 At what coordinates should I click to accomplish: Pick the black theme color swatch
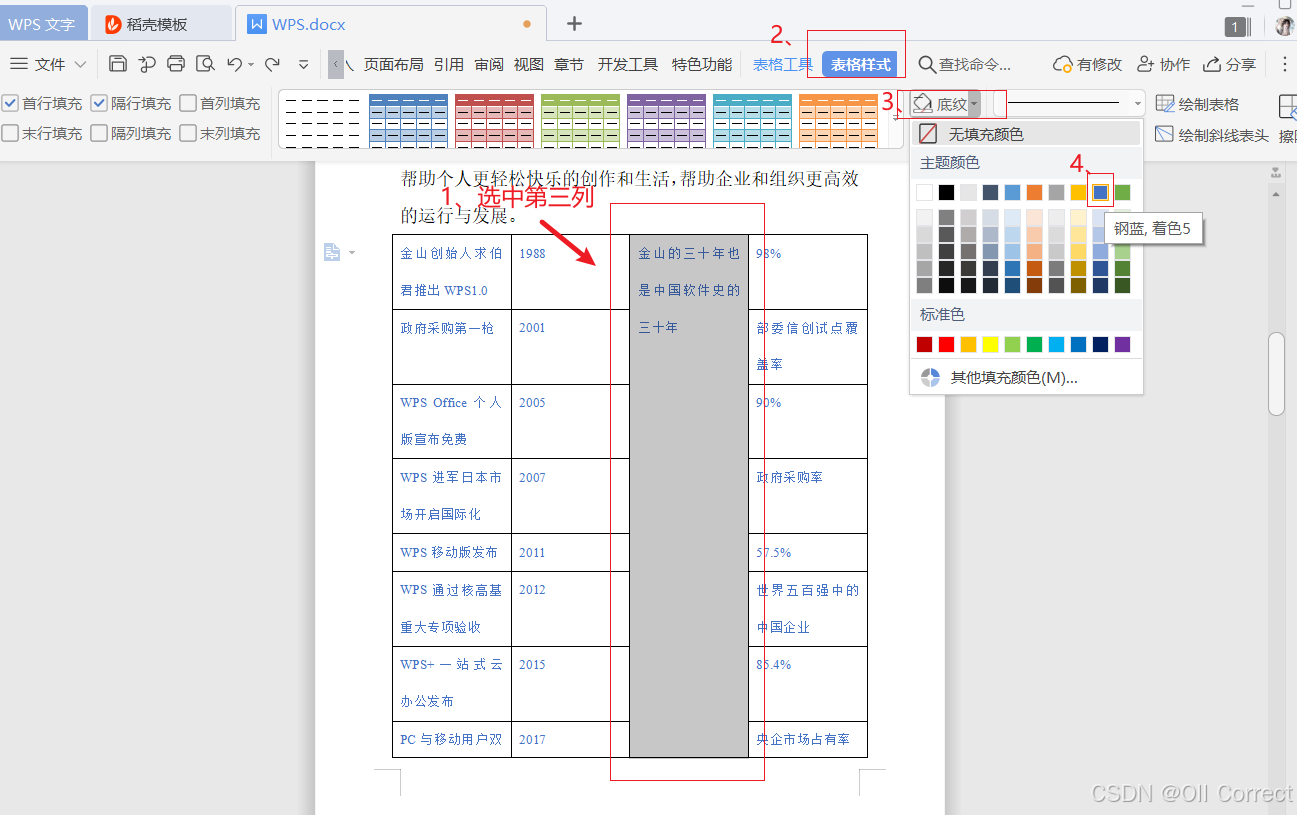tap(946, 192)
